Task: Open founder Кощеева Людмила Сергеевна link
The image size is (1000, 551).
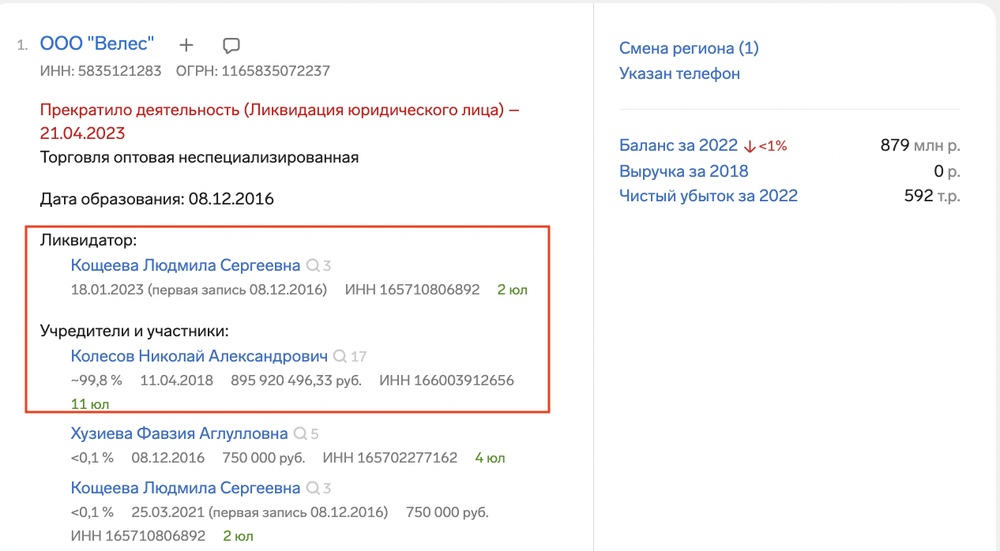Action: 185,488
